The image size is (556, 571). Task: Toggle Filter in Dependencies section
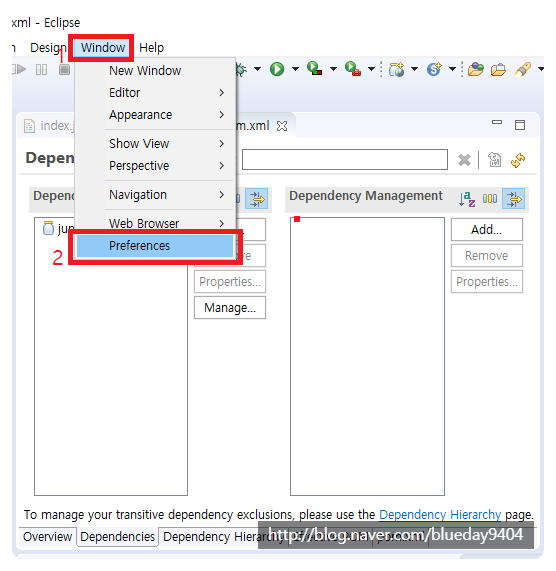[256, 198]
